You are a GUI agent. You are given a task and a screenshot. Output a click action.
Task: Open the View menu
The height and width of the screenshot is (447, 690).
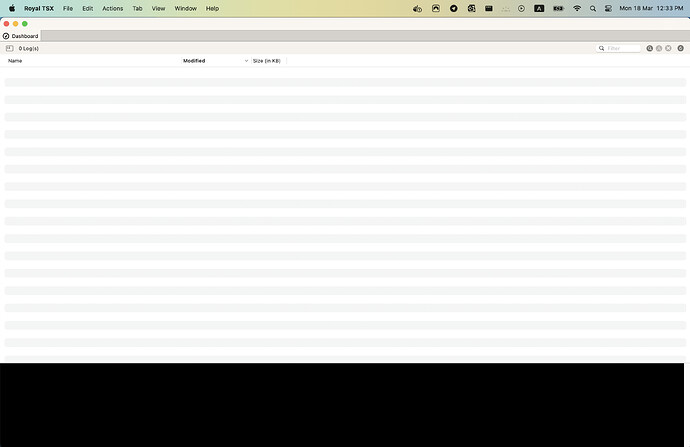click(158, 8)
